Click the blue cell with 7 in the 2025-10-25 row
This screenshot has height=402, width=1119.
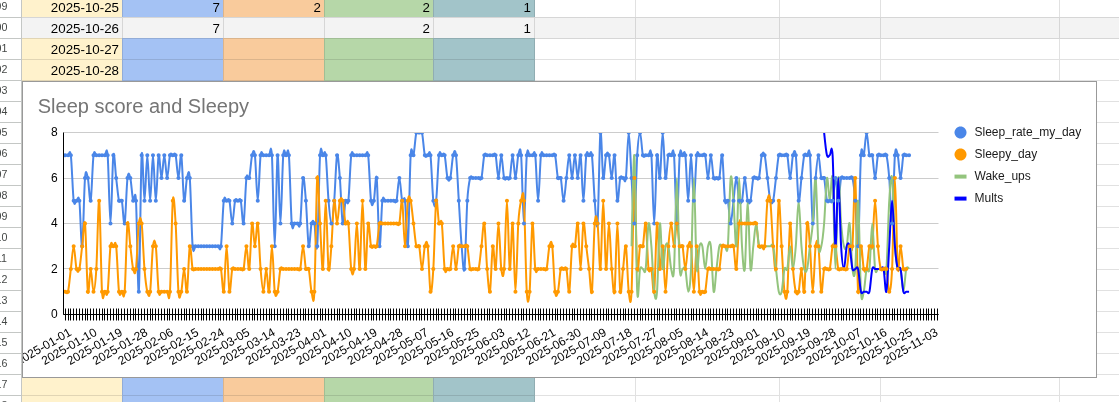point(173,7)
